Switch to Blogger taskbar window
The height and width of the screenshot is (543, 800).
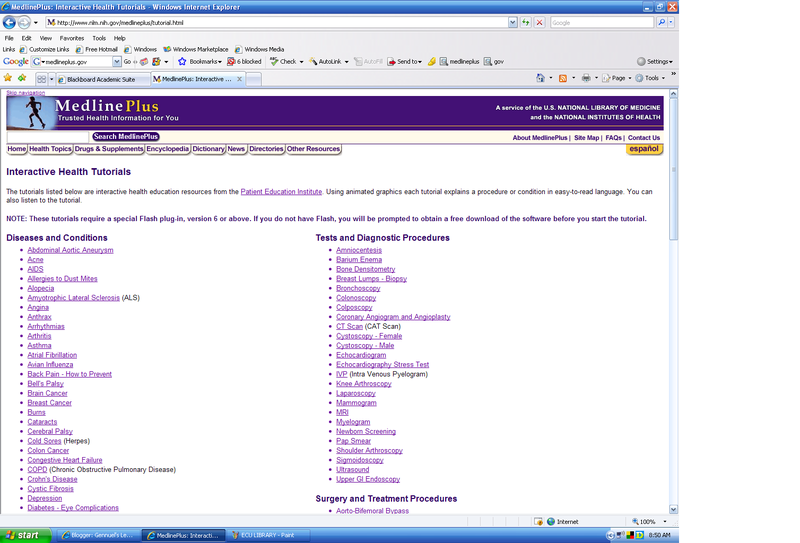tap(97, 535)
